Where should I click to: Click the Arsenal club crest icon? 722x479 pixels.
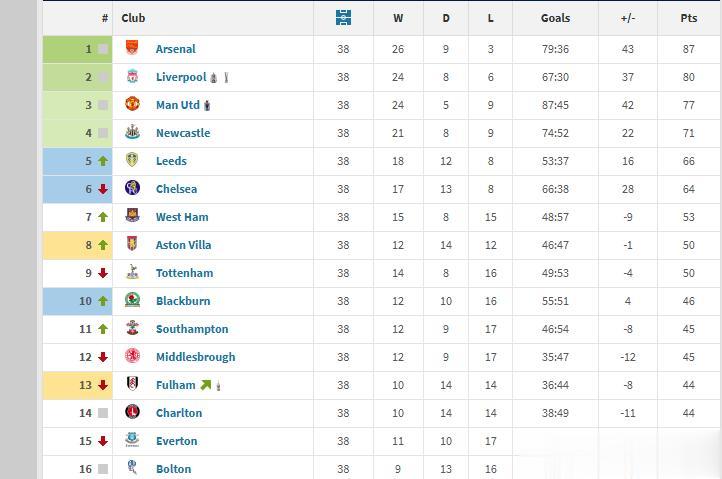tap(132, 47)
